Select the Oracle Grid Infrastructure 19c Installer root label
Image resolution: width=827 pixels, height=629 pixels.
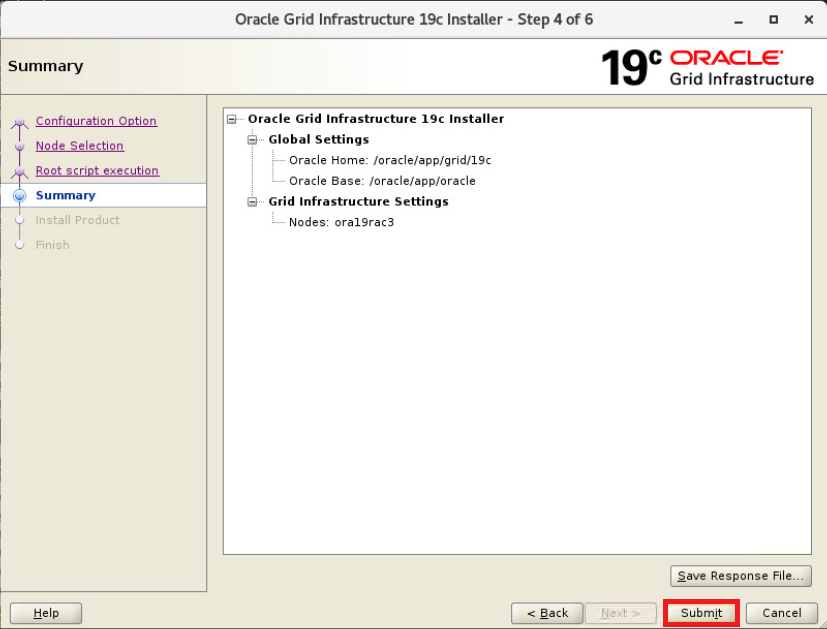[x=376, y=119]
